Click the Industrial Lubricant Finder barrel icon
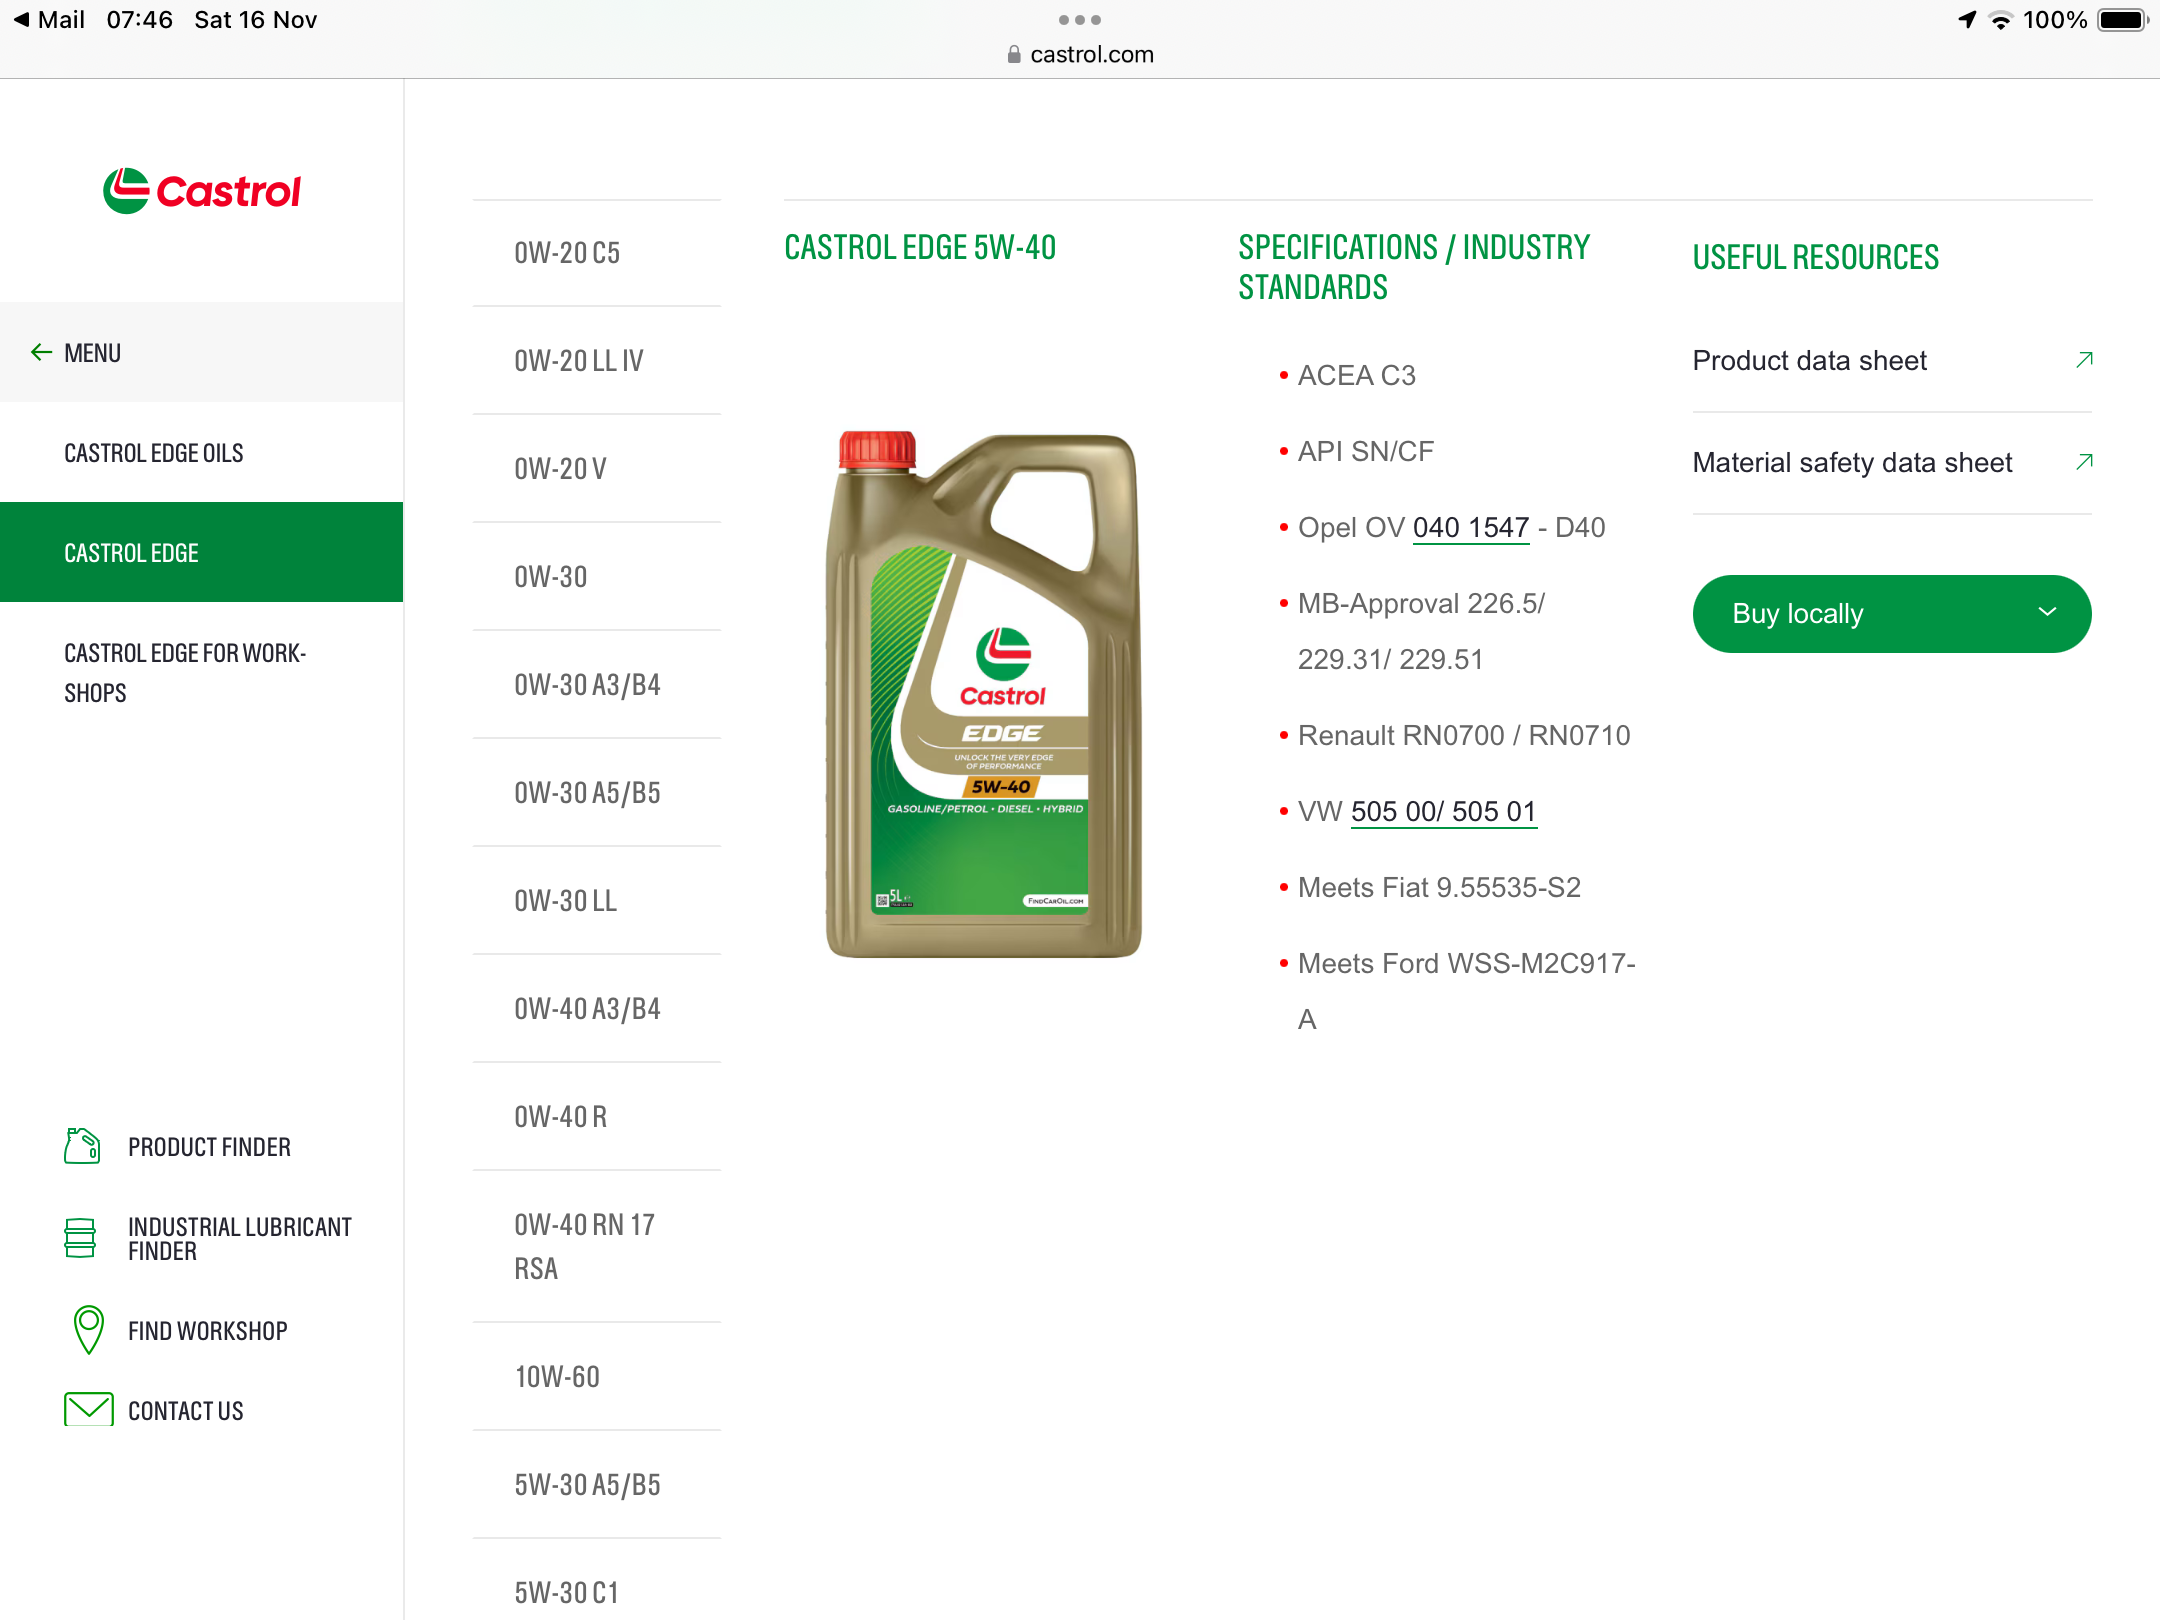This screenshot has height=1620, width=2160. tap(80, 1238)
